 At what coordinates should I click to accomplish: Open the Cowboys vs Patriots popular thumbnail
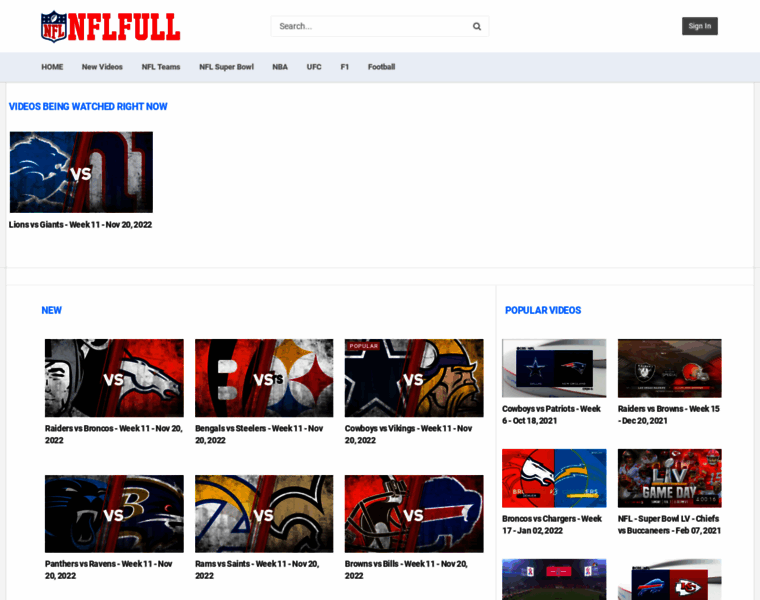tap(554, 368)
